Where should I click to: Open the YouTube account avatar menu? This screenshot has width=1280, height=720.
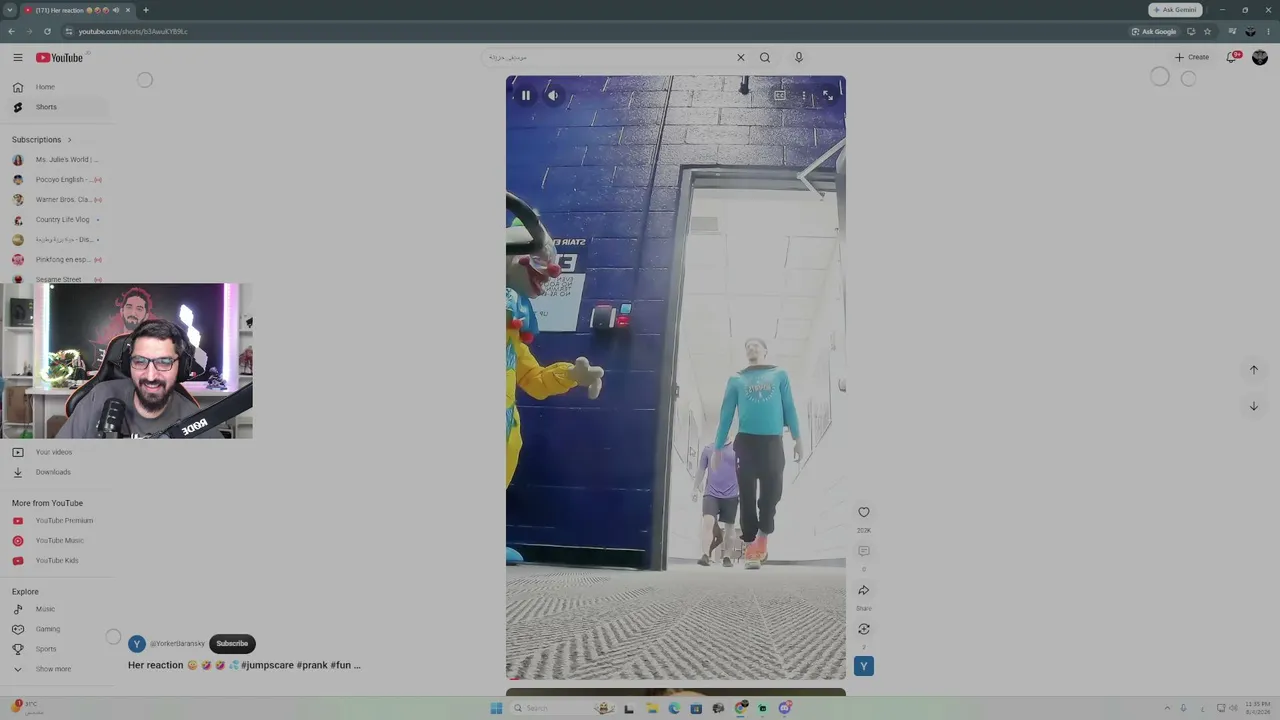[1260, 57]
